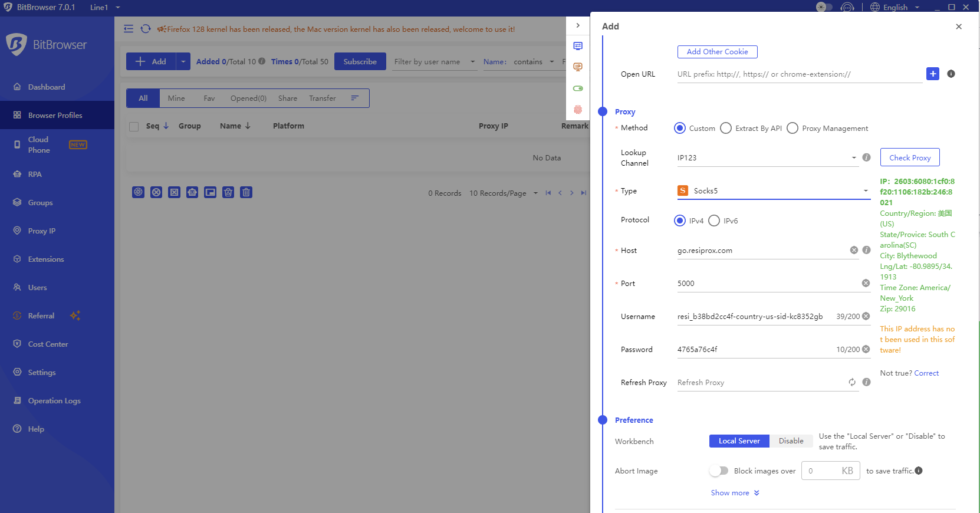
Task: Open the Filter by user name dropdown
Action: pos(434,61)
